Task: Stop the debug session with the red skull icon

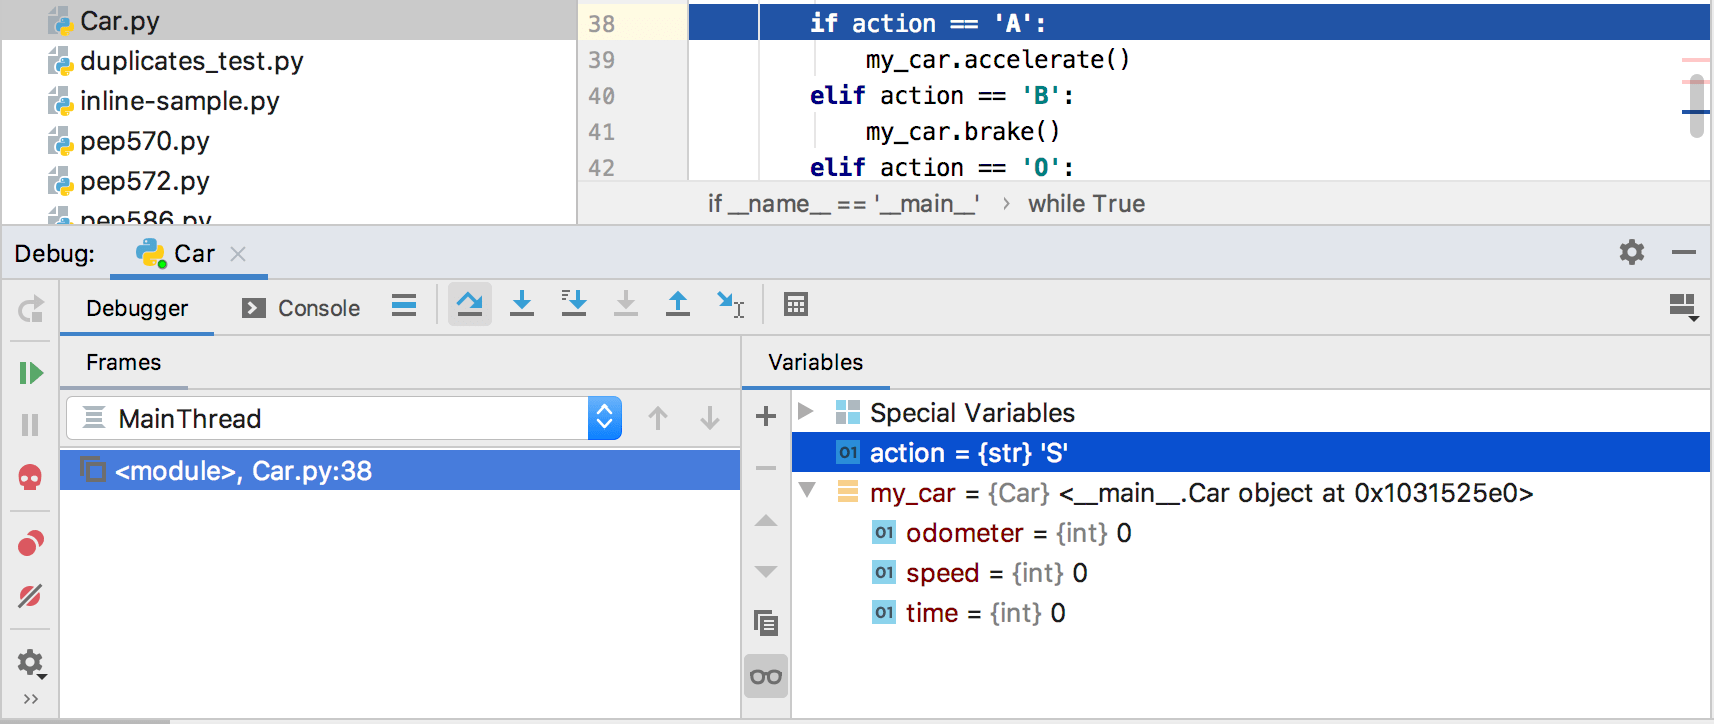Action: 31,478
